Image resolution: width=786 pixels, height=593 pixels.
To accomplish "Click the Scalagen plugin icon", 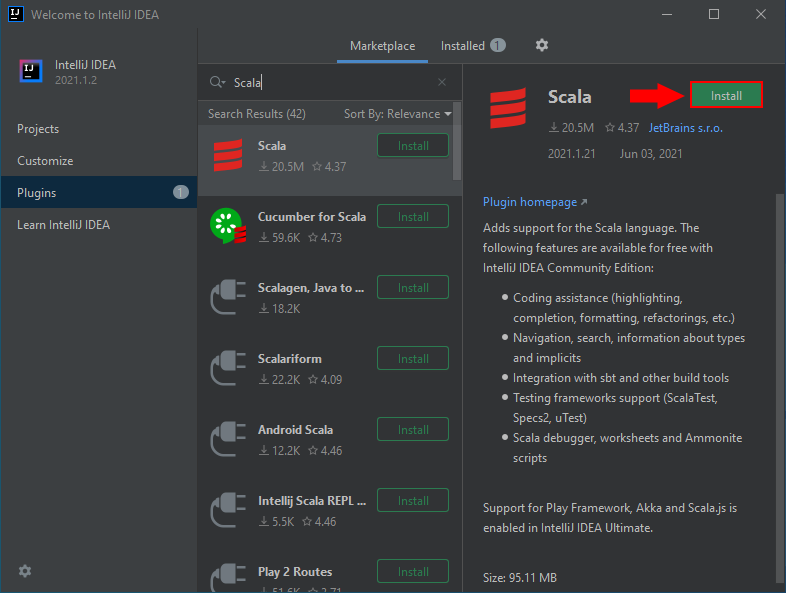I will (228, 297).
